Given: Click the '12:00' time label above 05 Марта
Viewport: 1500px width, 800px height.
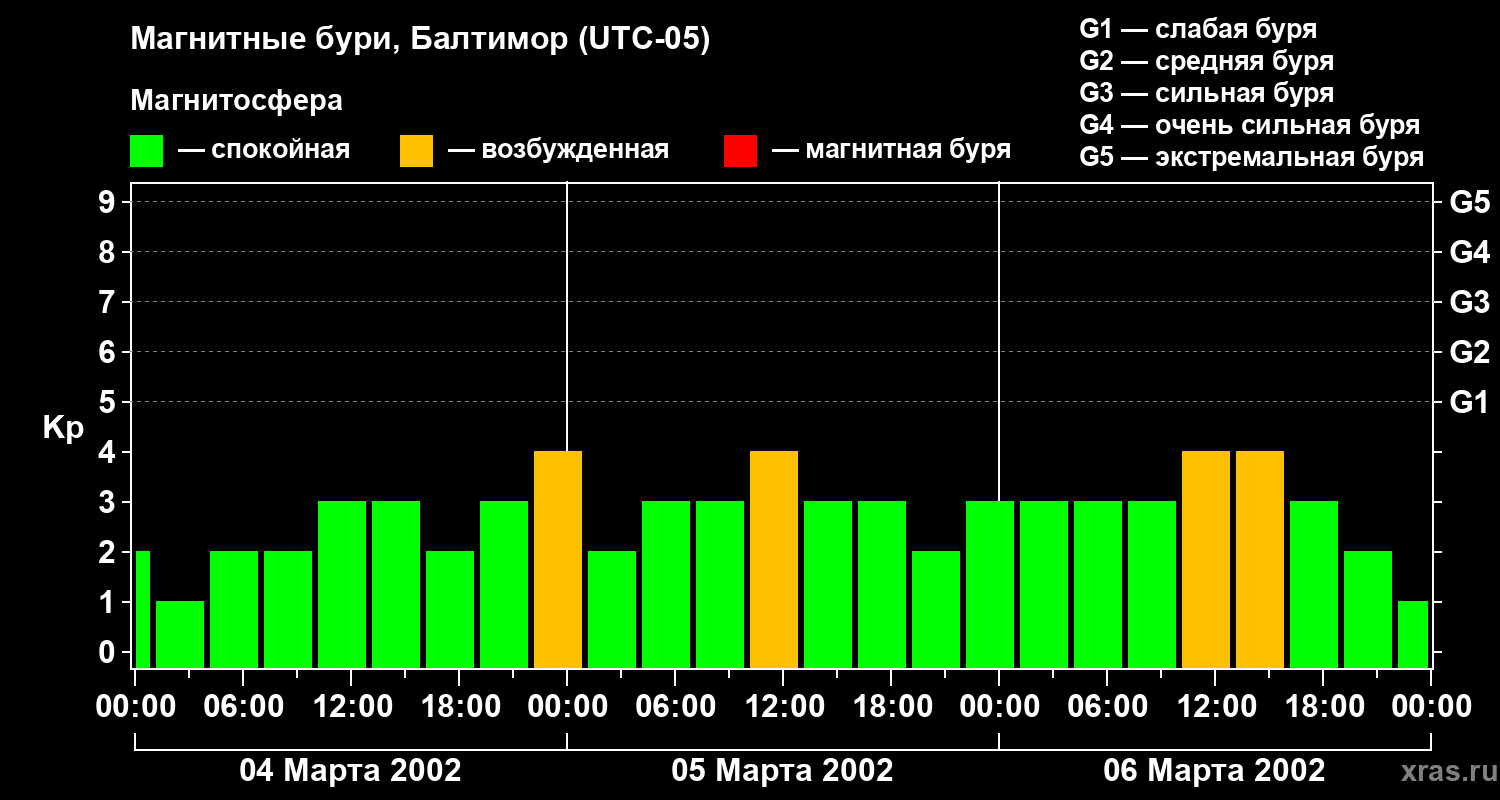Looking at the screenshot, I should [783, 706].
